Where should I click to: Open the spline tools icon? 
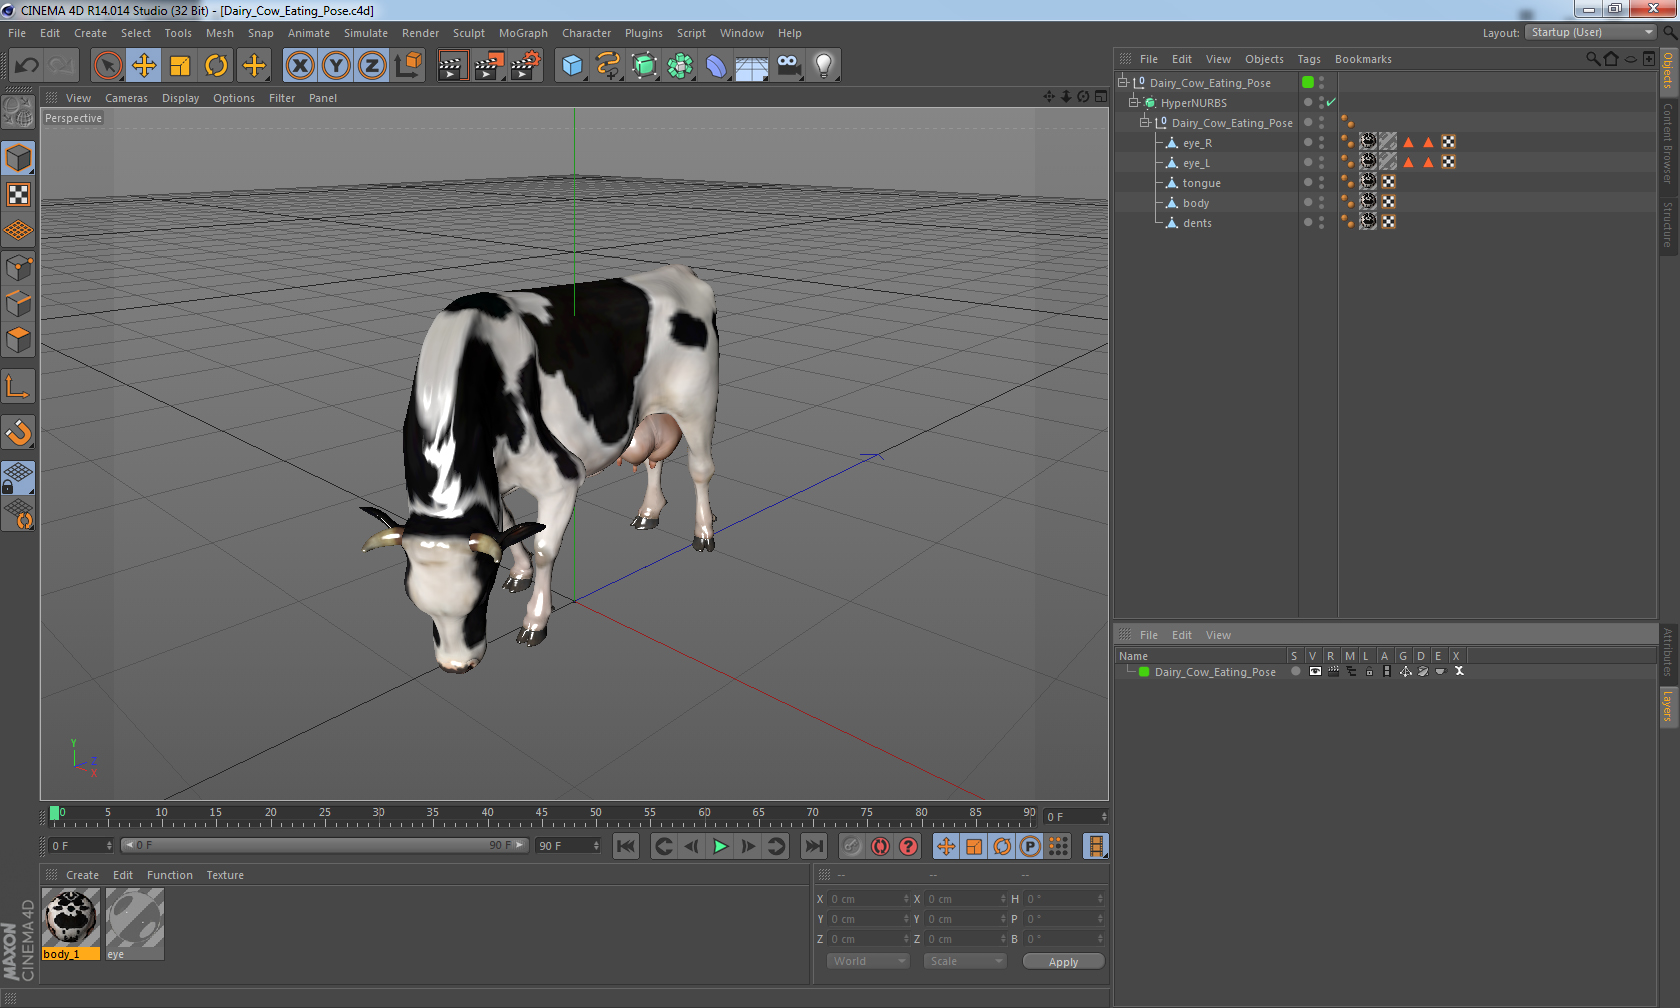(x=608, y=66)
